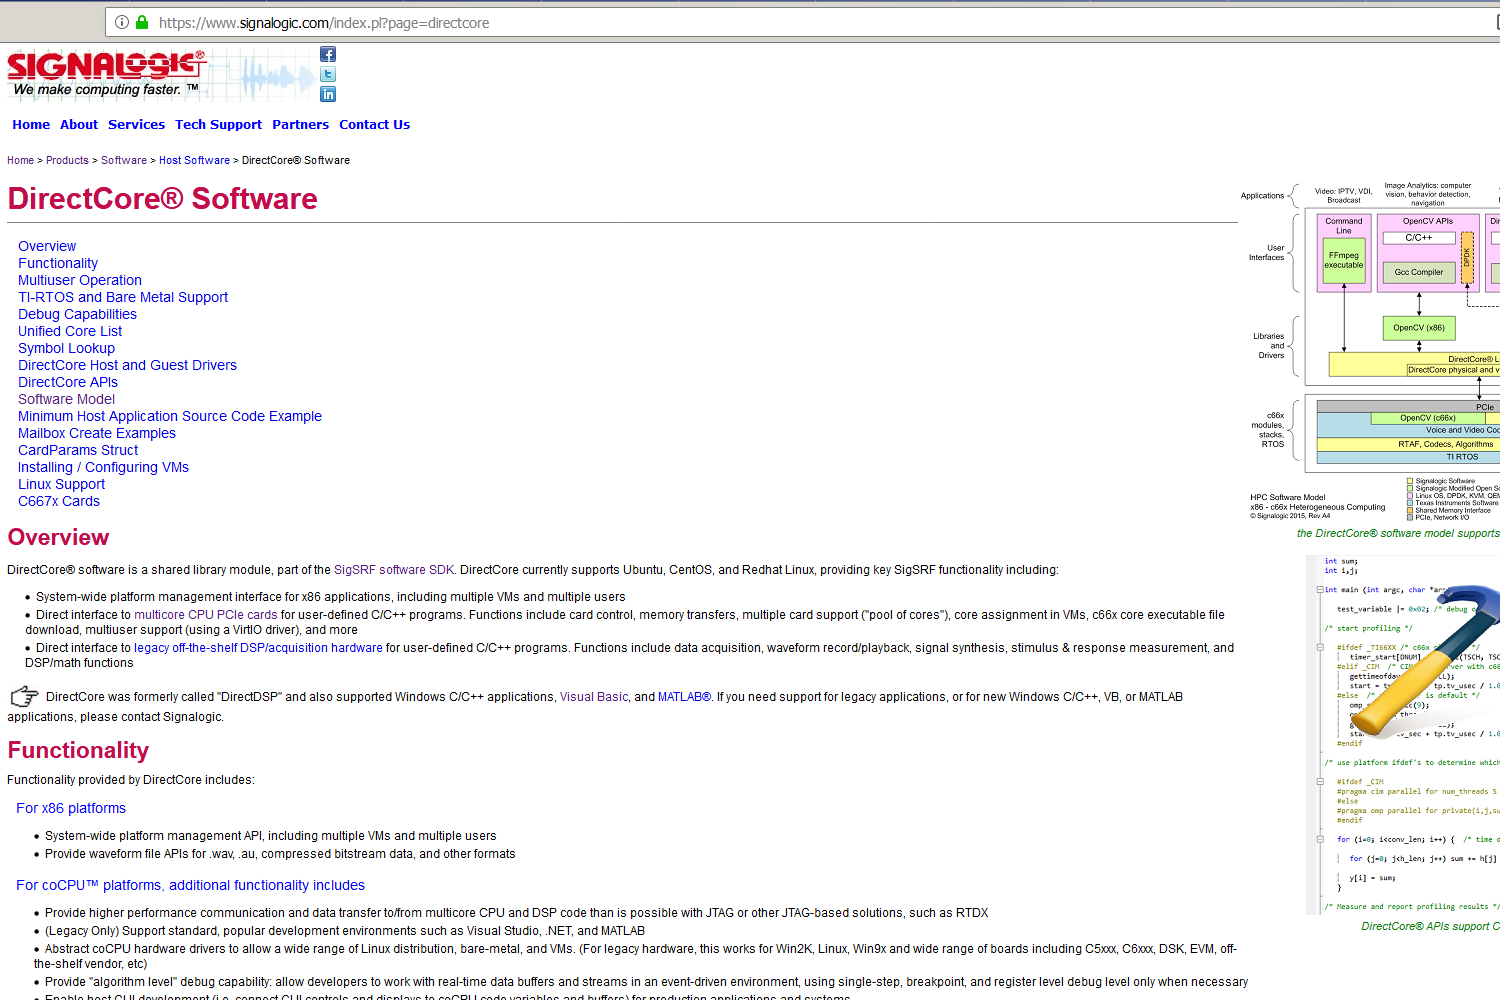Open Symbol Lookup link
This screenshot has height=1000, width=1500.
(66, 348)
